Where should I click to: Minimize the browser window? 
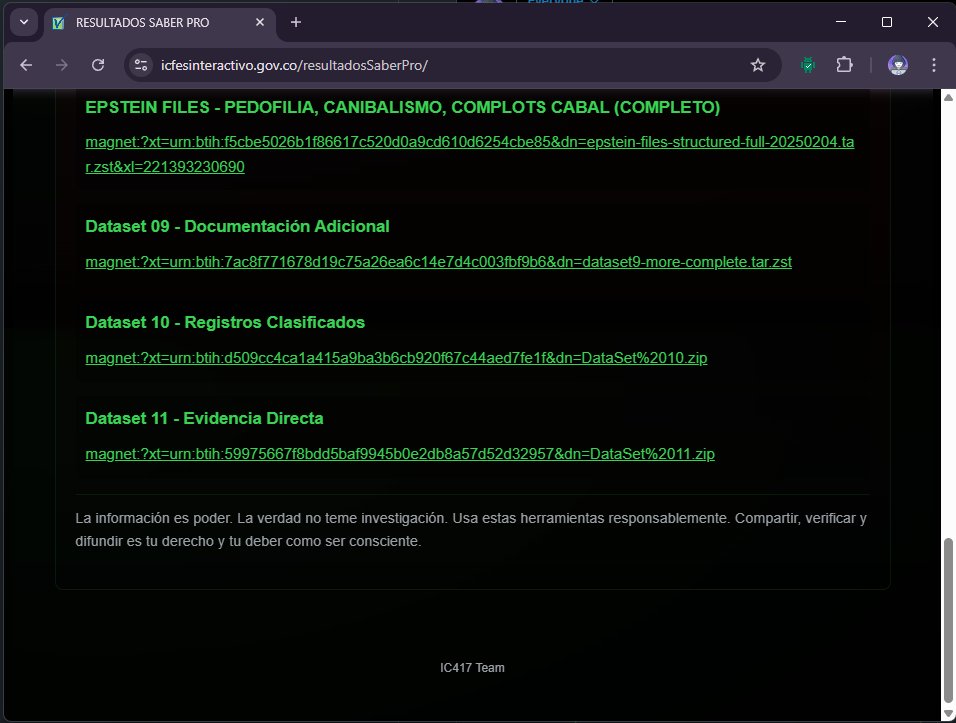[x=841, y=22]
